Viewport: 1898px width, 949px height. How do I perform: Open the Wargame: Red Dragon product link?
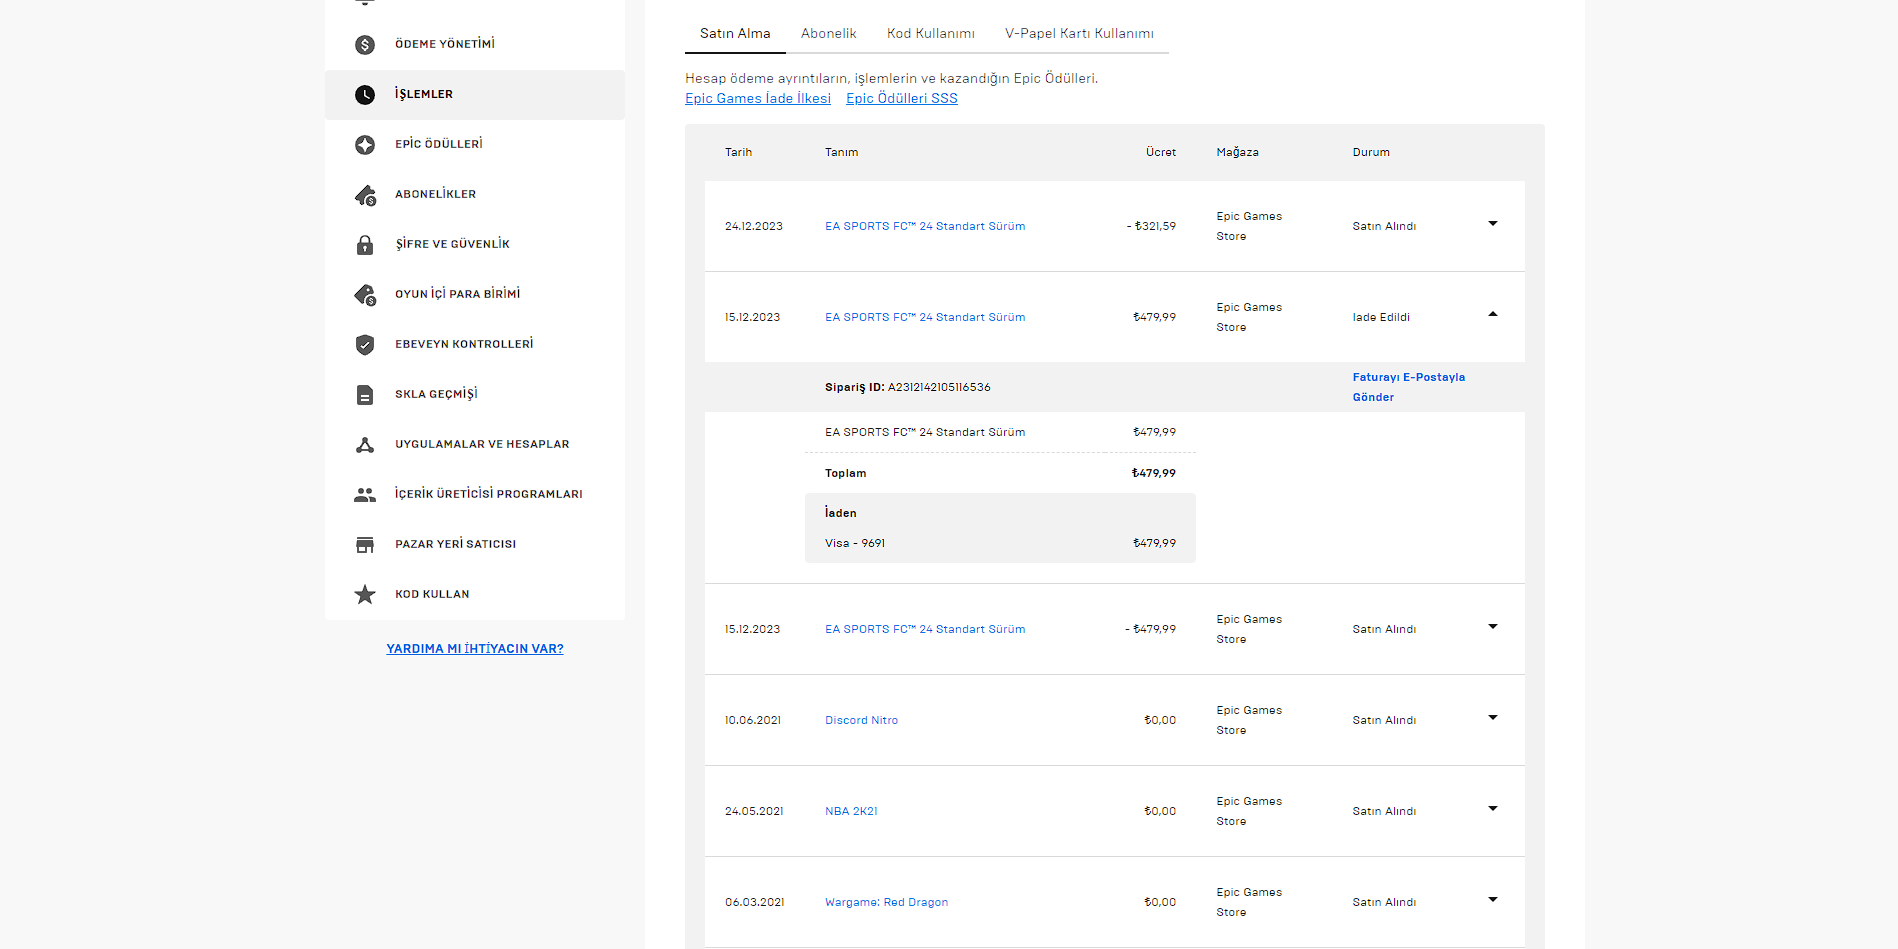(886, 903)
